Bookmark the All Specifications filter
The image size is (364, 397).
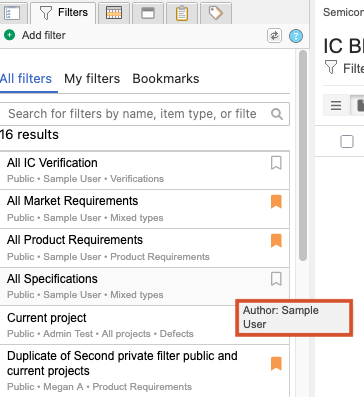pos(276,279)
